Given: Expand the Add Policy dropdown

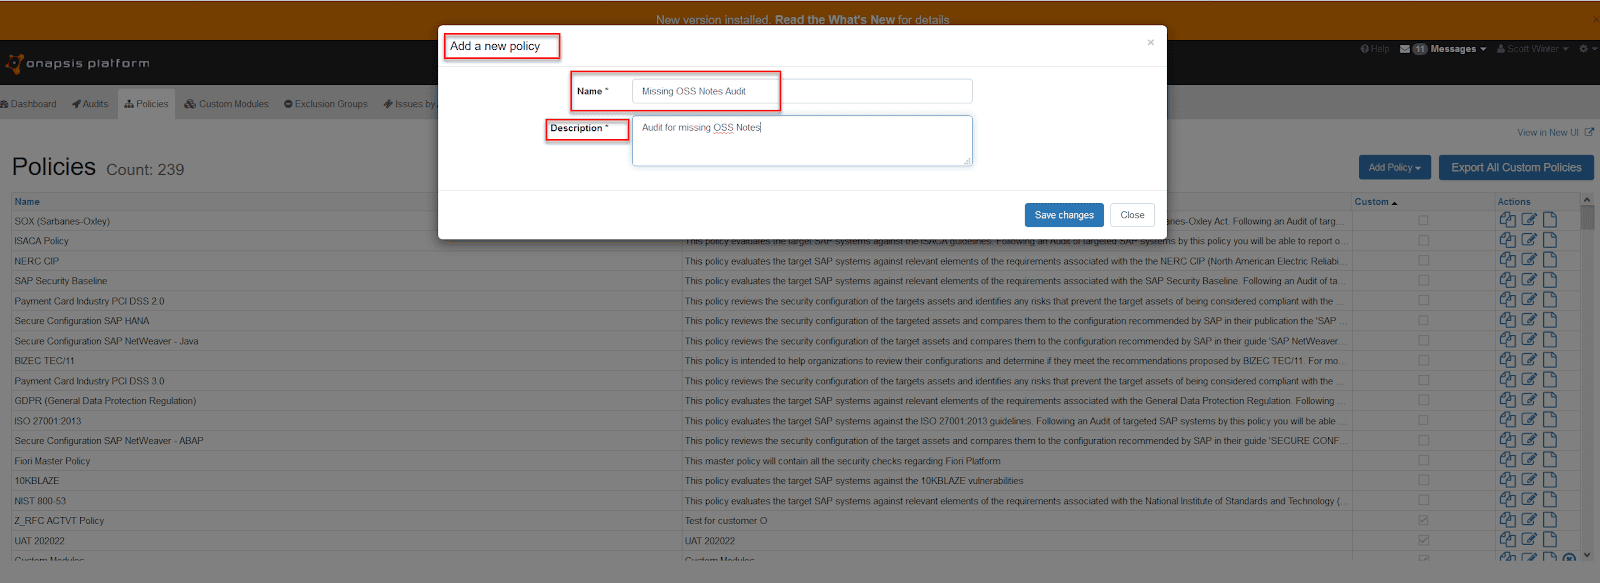Looking at the screenshot, I should 1394,168.
